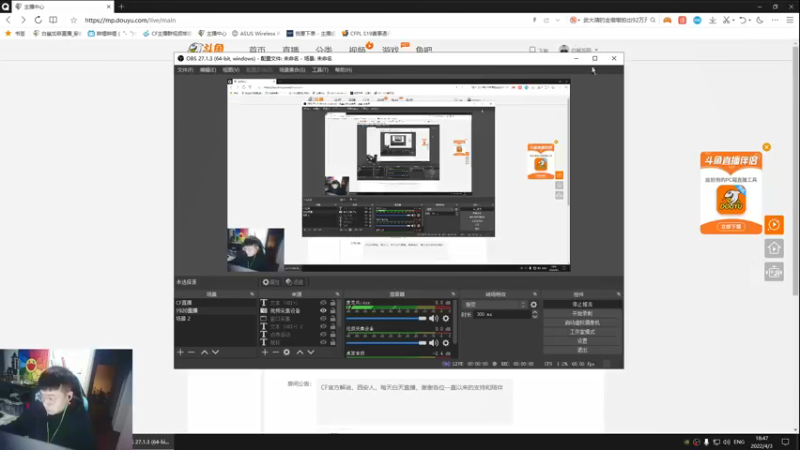Toggle lock on the first text source
800x450 pixels.
pyautogui.click(x=333, y=303)
